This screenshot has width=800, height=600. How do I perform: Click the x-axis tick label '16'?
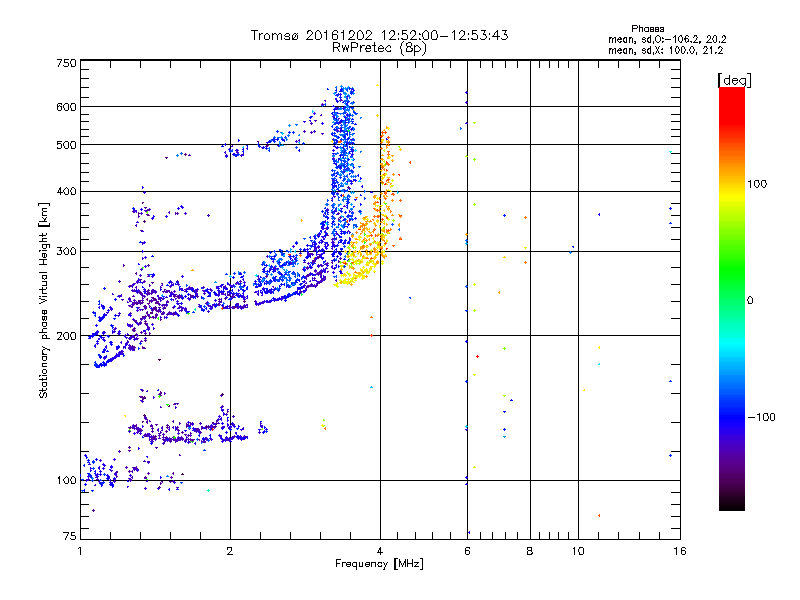[680, 551]
